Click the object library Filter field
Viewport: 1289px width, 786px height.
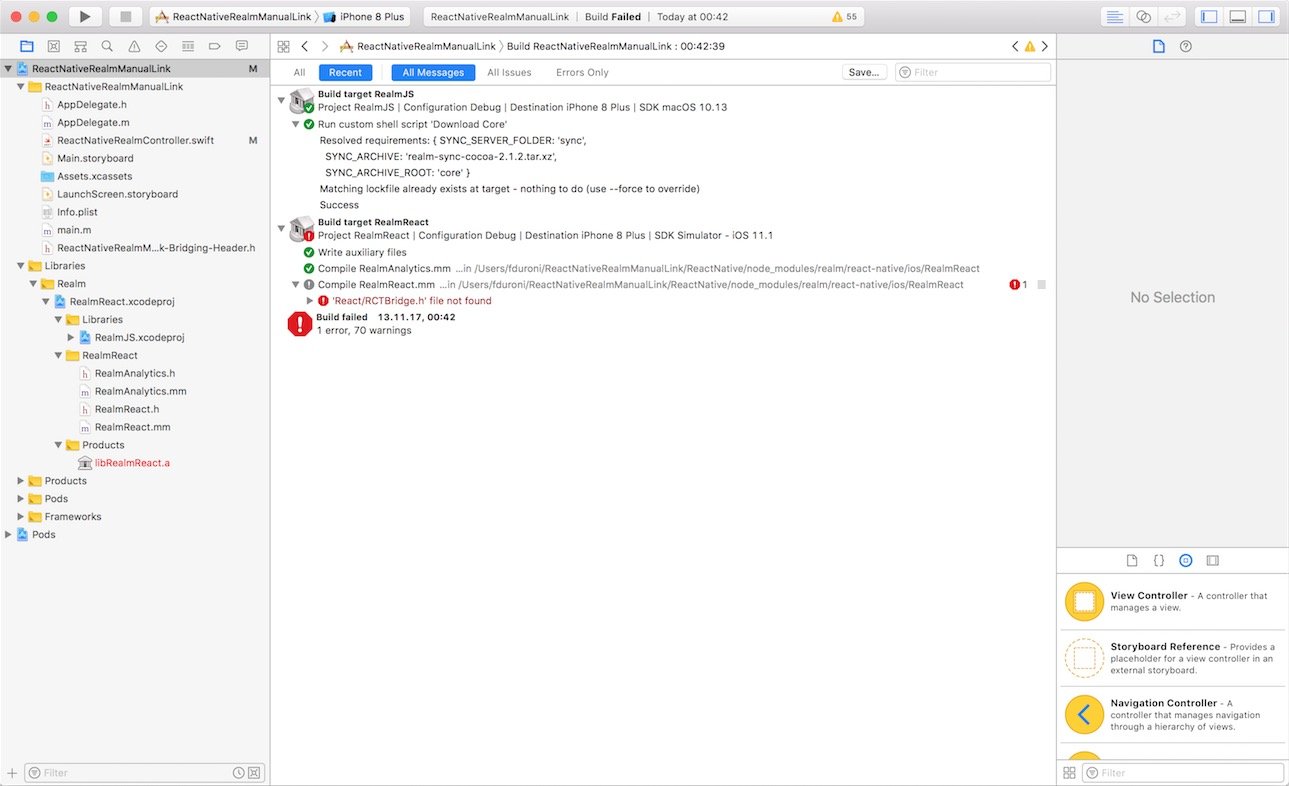[1183, 773]
